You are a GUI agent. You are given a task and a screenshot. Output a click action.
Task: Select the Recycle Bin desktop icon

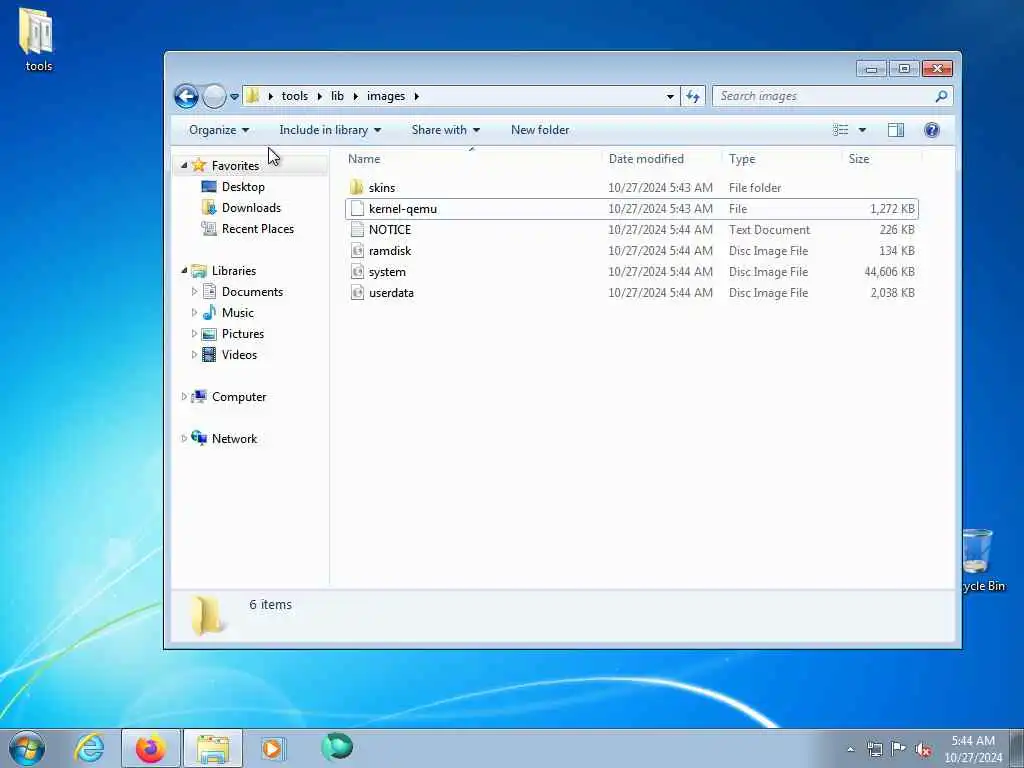pos(982,561)
